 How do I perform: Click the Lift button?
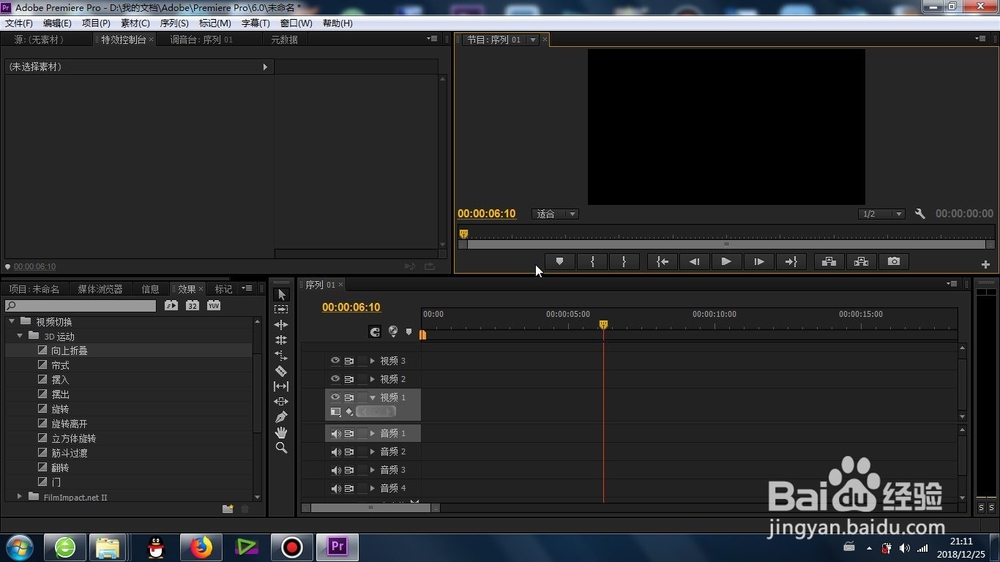tap(828, 262)
